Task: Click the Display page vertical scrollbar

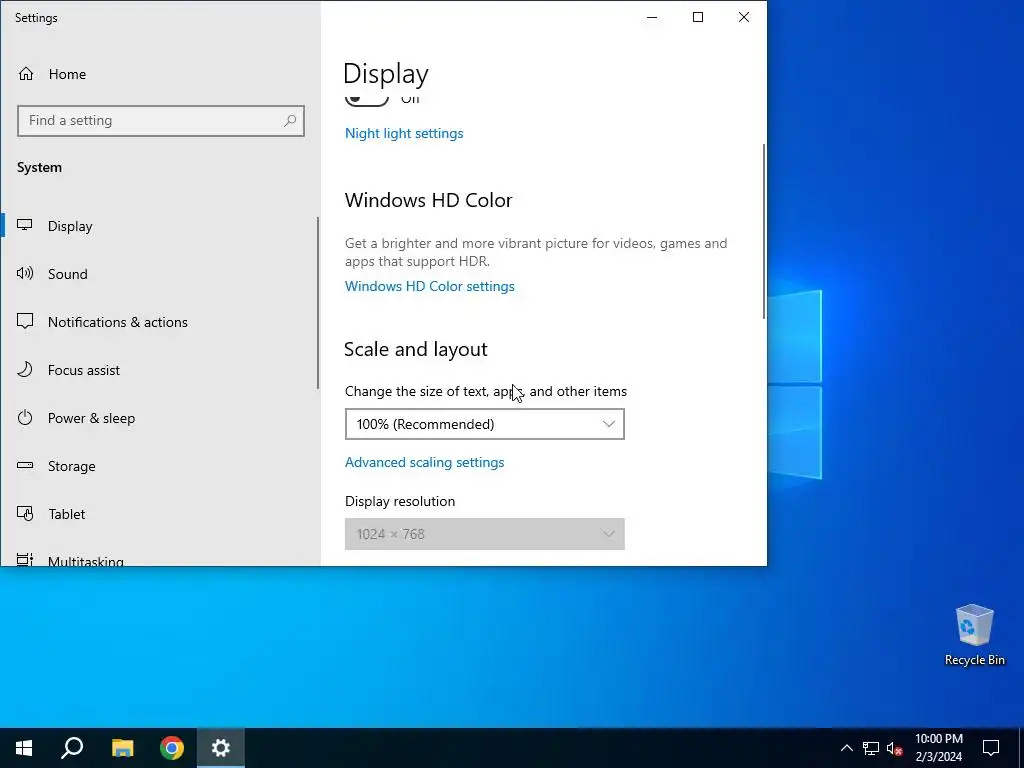Action: [763, 231]
